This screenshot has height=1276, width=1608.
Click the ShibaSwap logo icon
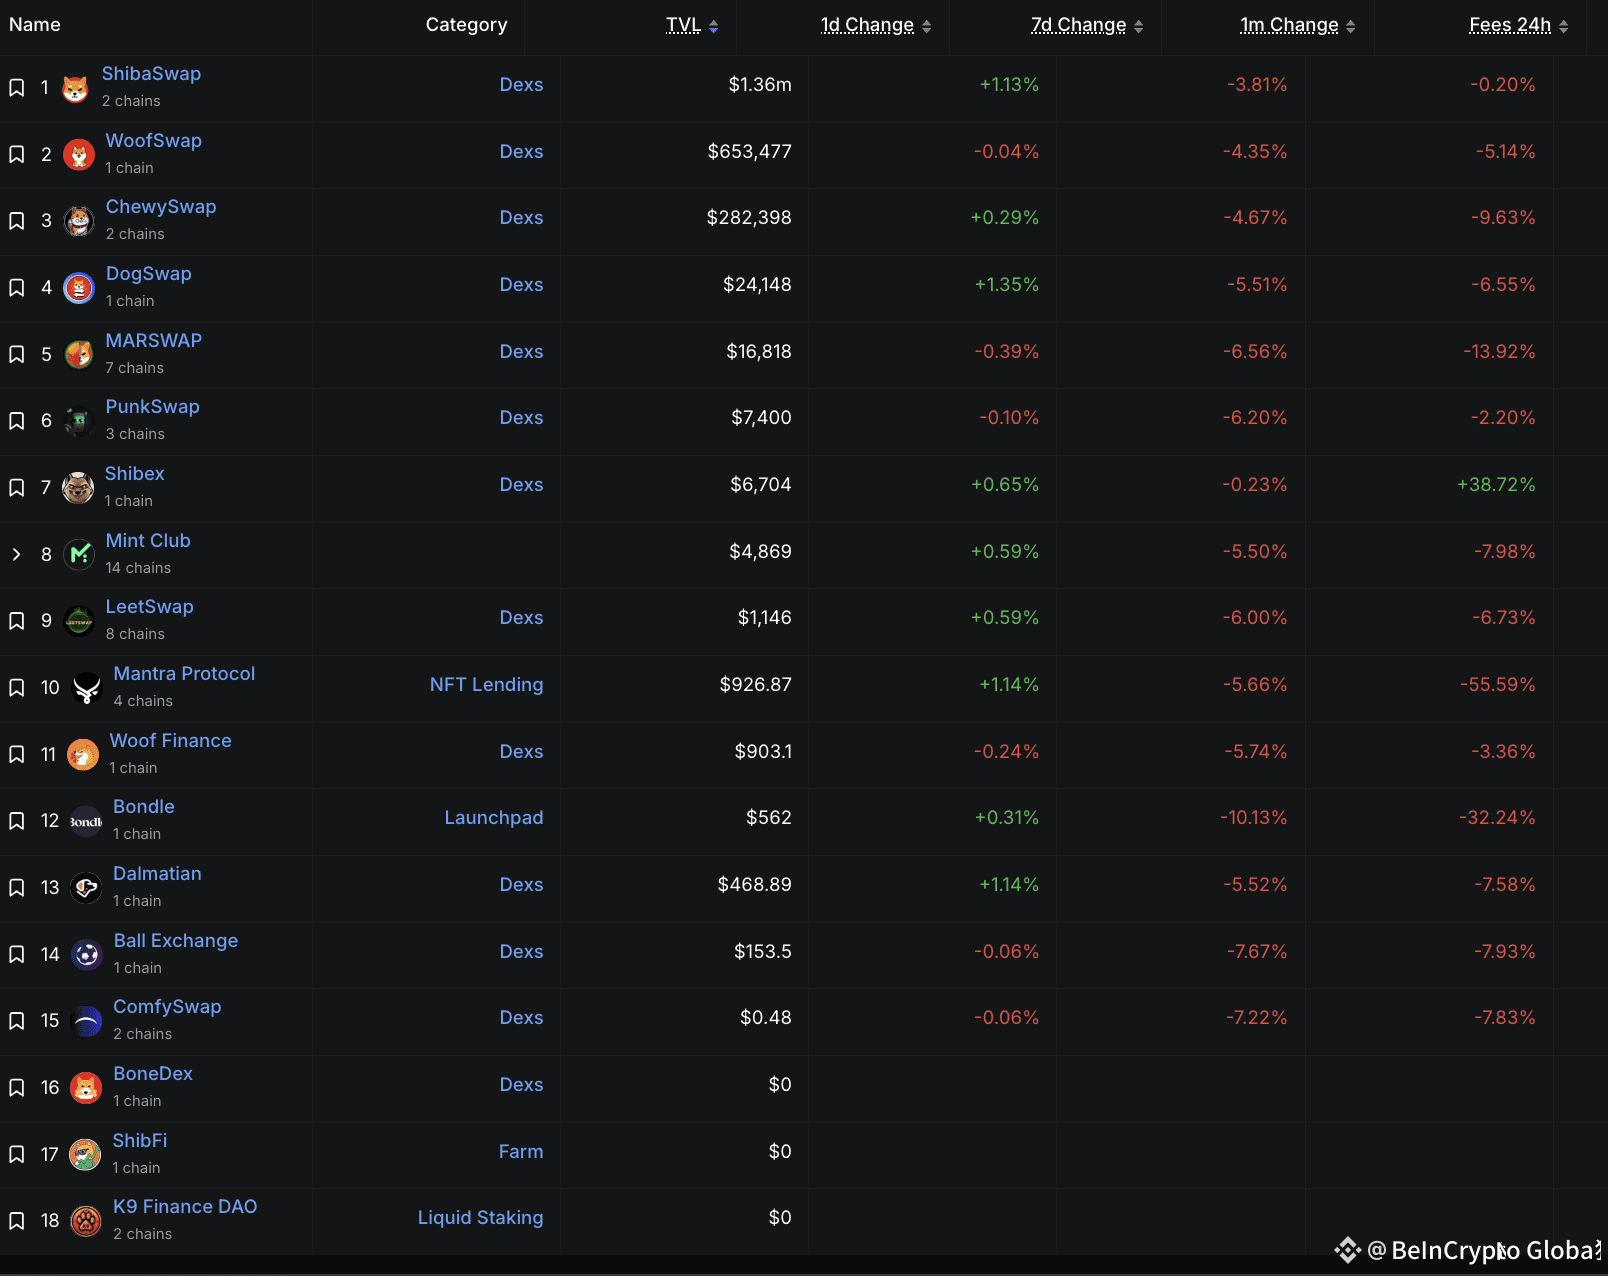(x=75, y=89)
